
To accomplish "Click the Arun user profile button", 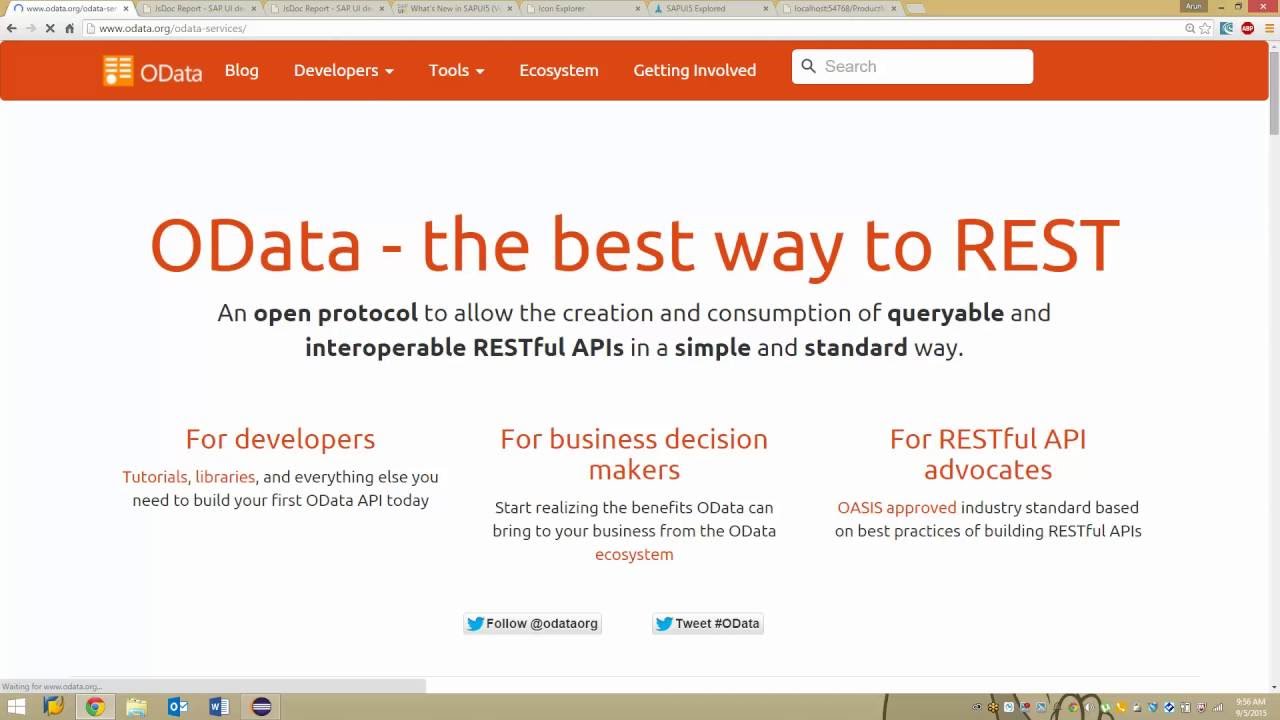I will coord(1193,6).
